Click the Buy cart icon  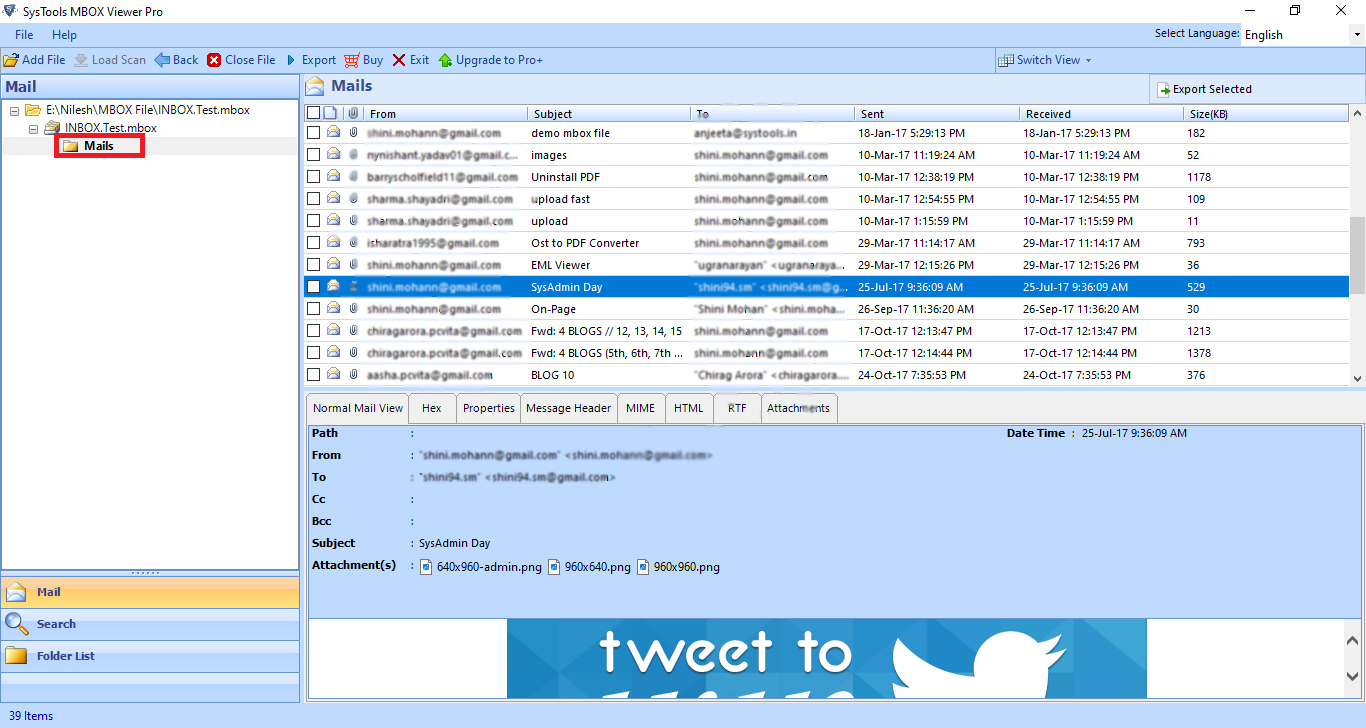pyautogui.click(x=351, y=60)
